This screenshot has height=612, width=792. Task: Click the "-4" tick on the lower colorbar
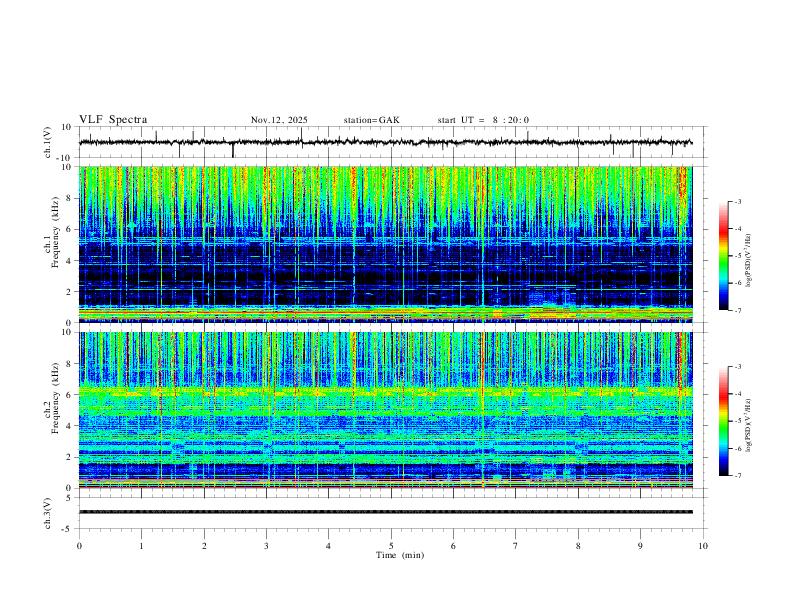[x=737, y=394]
